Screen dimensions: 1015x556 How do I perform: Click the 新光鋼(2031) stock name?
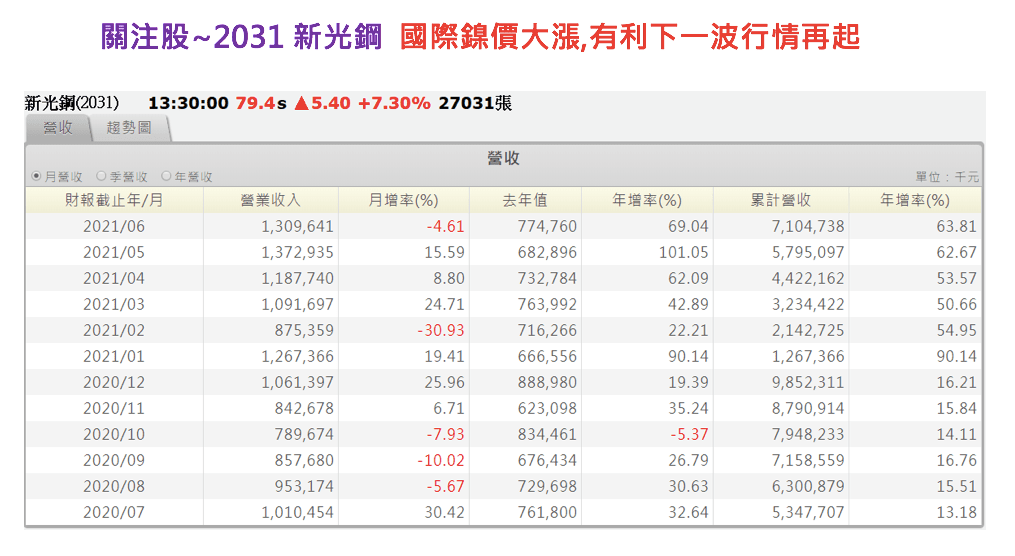[72, 103]
